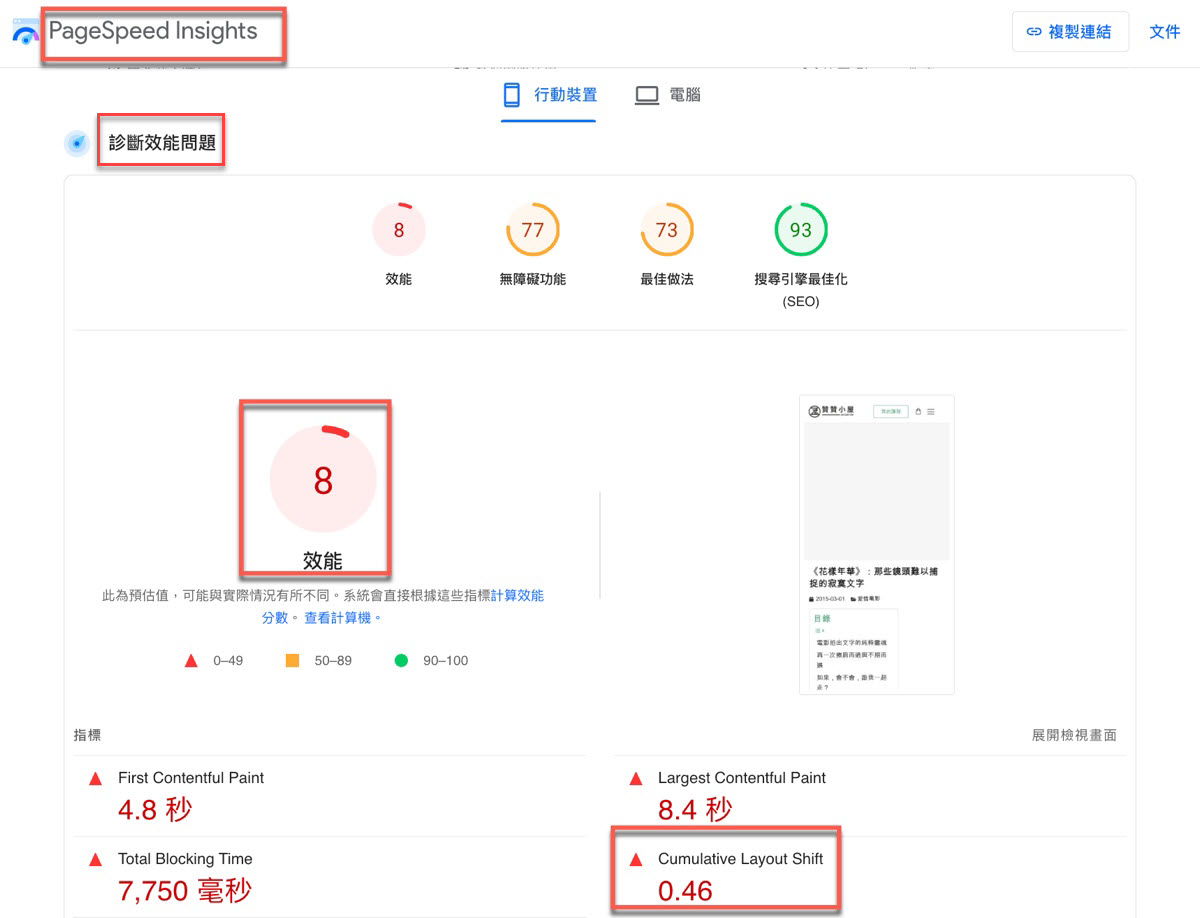Screen dimensions: 1200x918
Task: Click red triangle beside First Contentful Paint
Action: point(96,778)
